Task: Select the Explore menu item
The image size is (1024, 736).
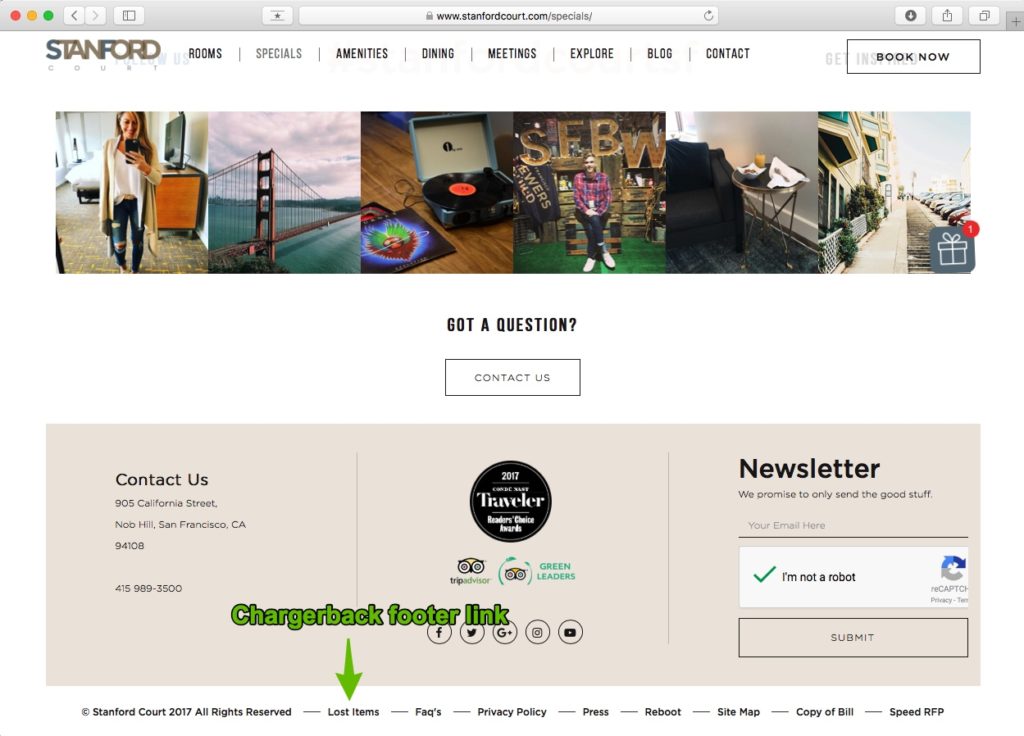Action: tap(592, 54)
